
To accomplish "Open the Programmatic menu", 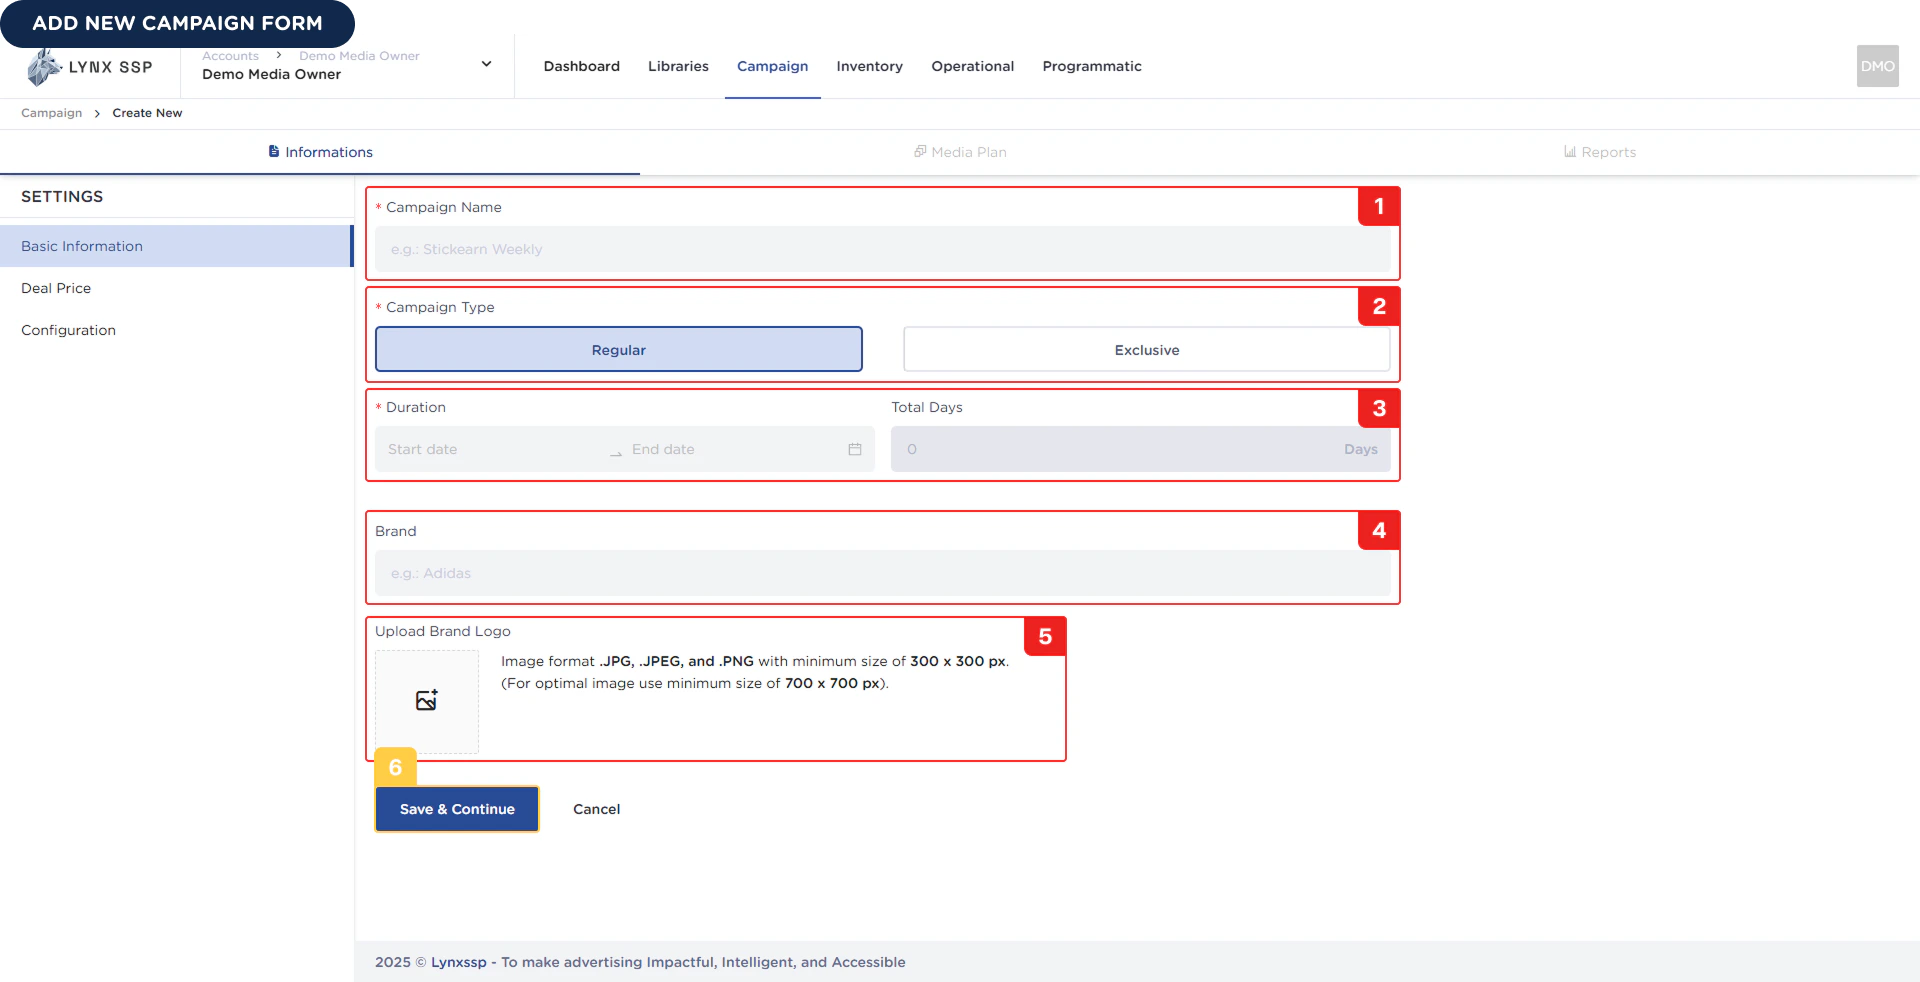I will 1092,66.
